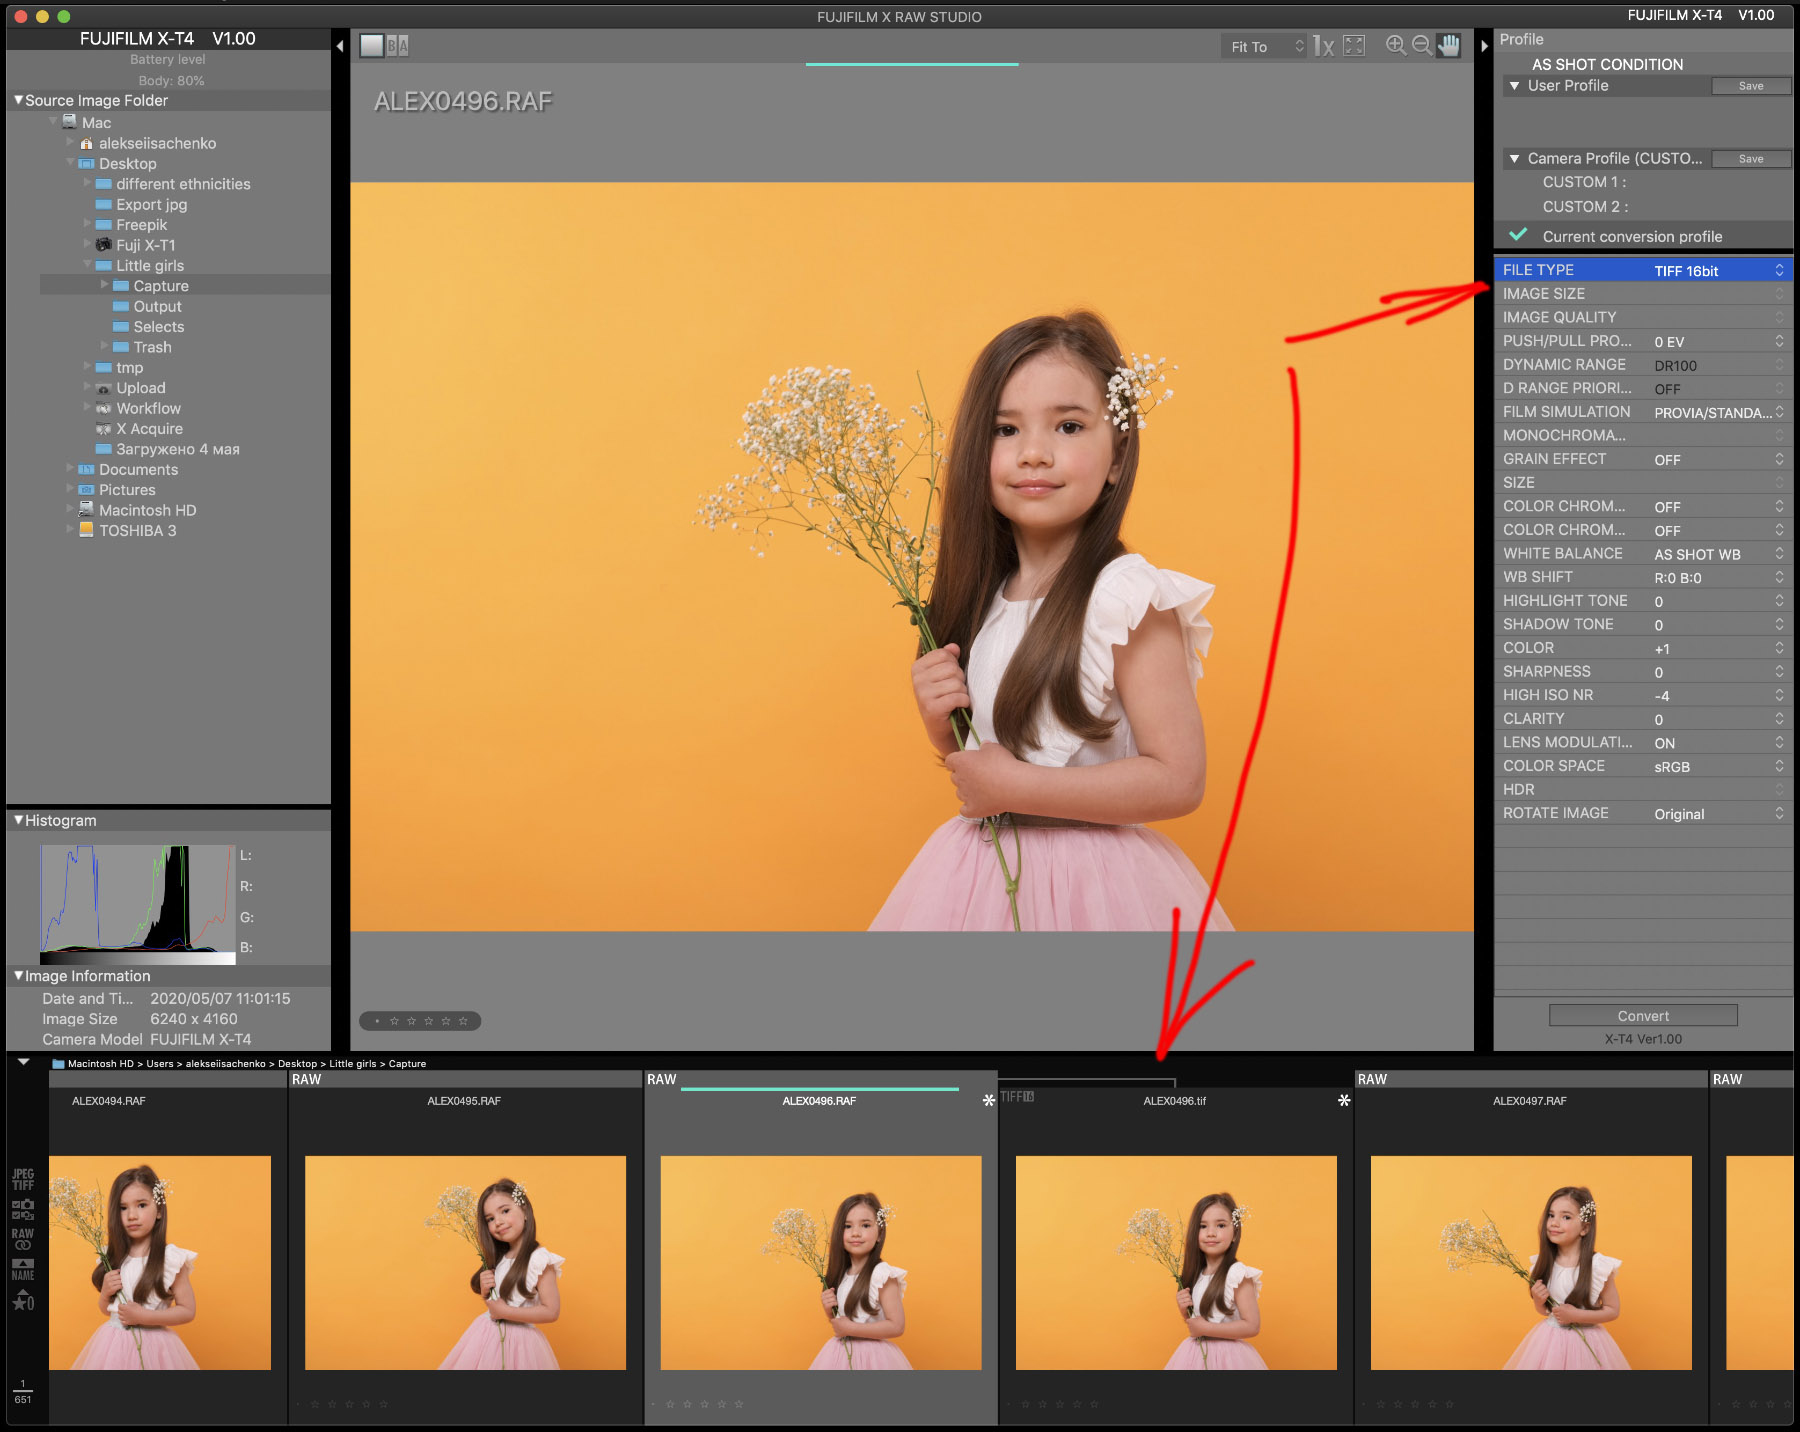1800x1432 pixels.
Task: Click the fit-to-window expand icon
Action: [1354, 46]
